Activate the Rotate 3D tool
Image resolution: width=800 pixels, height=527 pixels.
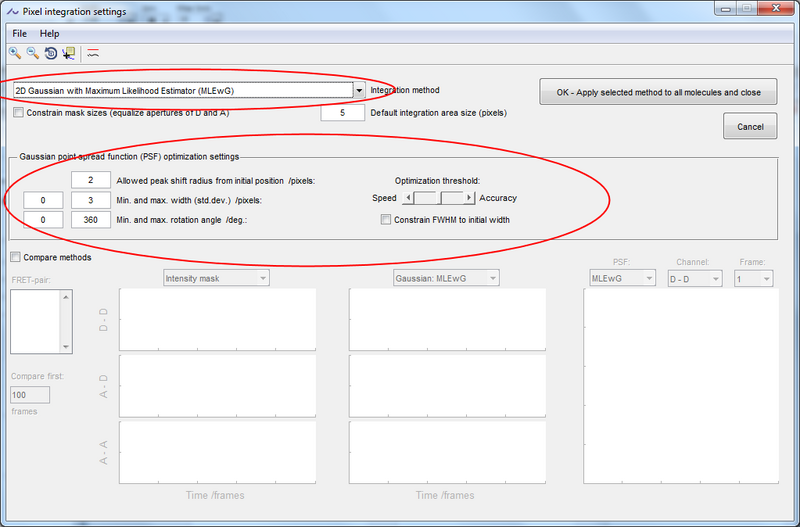(50, 53)
